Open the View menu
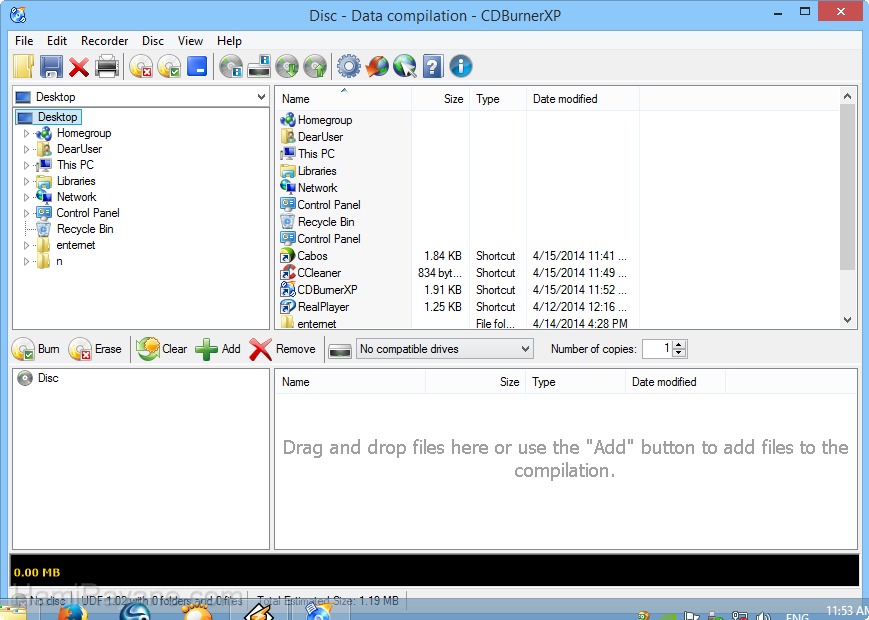This screenshot has height=620, width=869. point(190,41)
